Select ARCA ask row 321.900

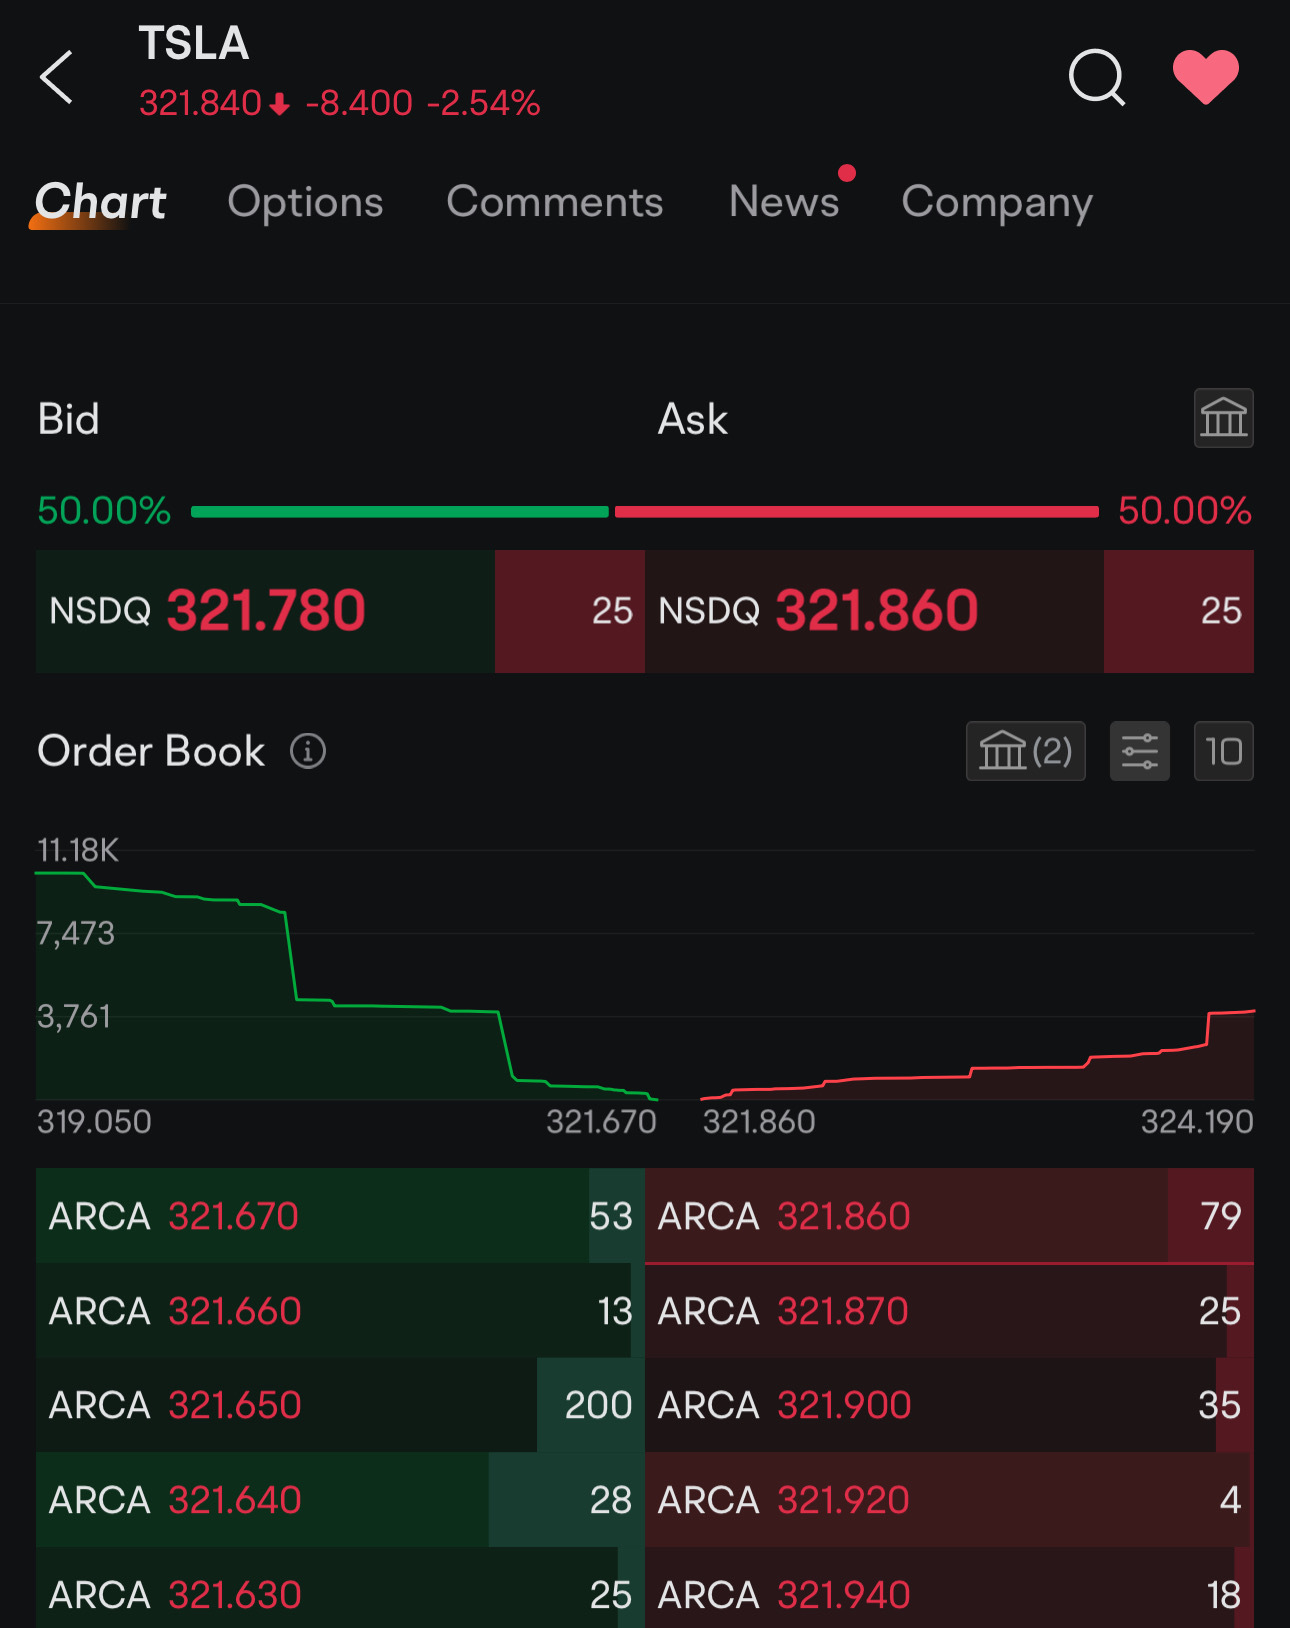pyautogui.click(x=950, y=1405)
